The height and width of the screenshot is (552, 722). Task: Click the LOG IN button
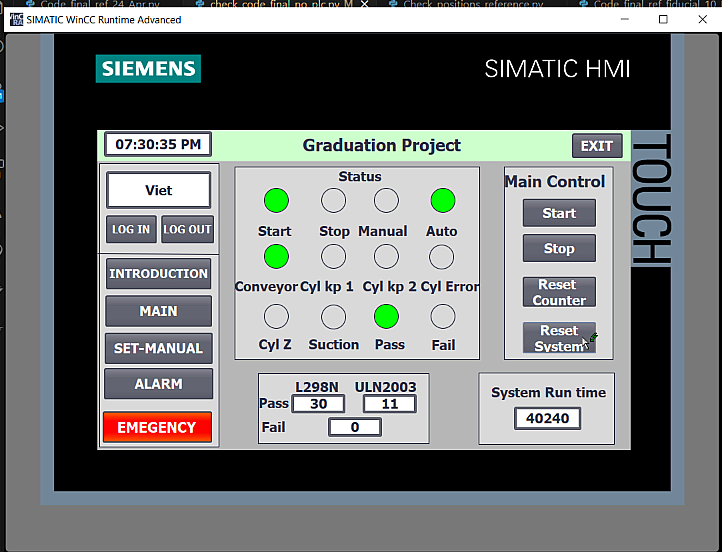click(131, 229)
